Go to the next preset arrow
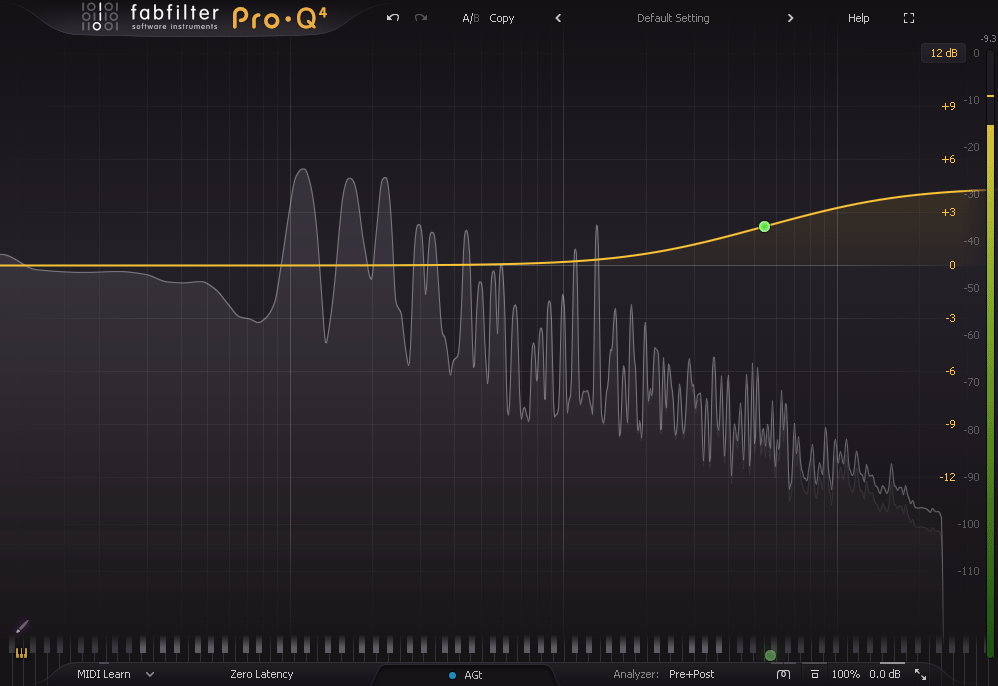The image size is (998, 686). click(x=791, y=18)
